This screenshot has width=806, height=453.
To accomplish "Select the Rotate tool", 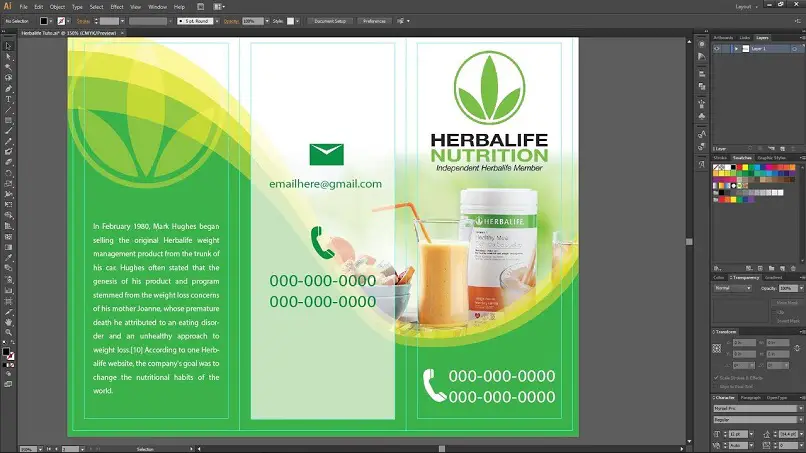I will point(8,173).
